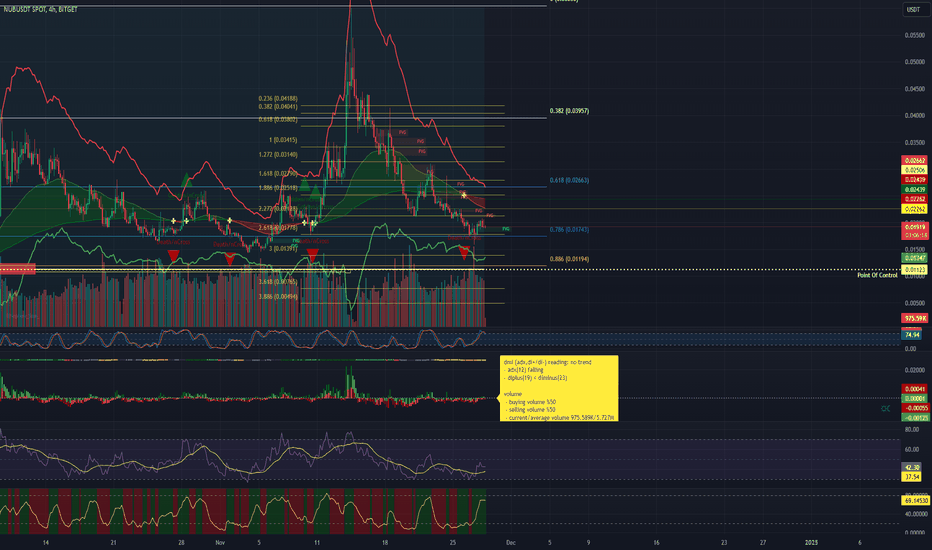932x550 pixels.
Task: Click the 0.01123 point of control price tag
Action: (x=915, y=270)
